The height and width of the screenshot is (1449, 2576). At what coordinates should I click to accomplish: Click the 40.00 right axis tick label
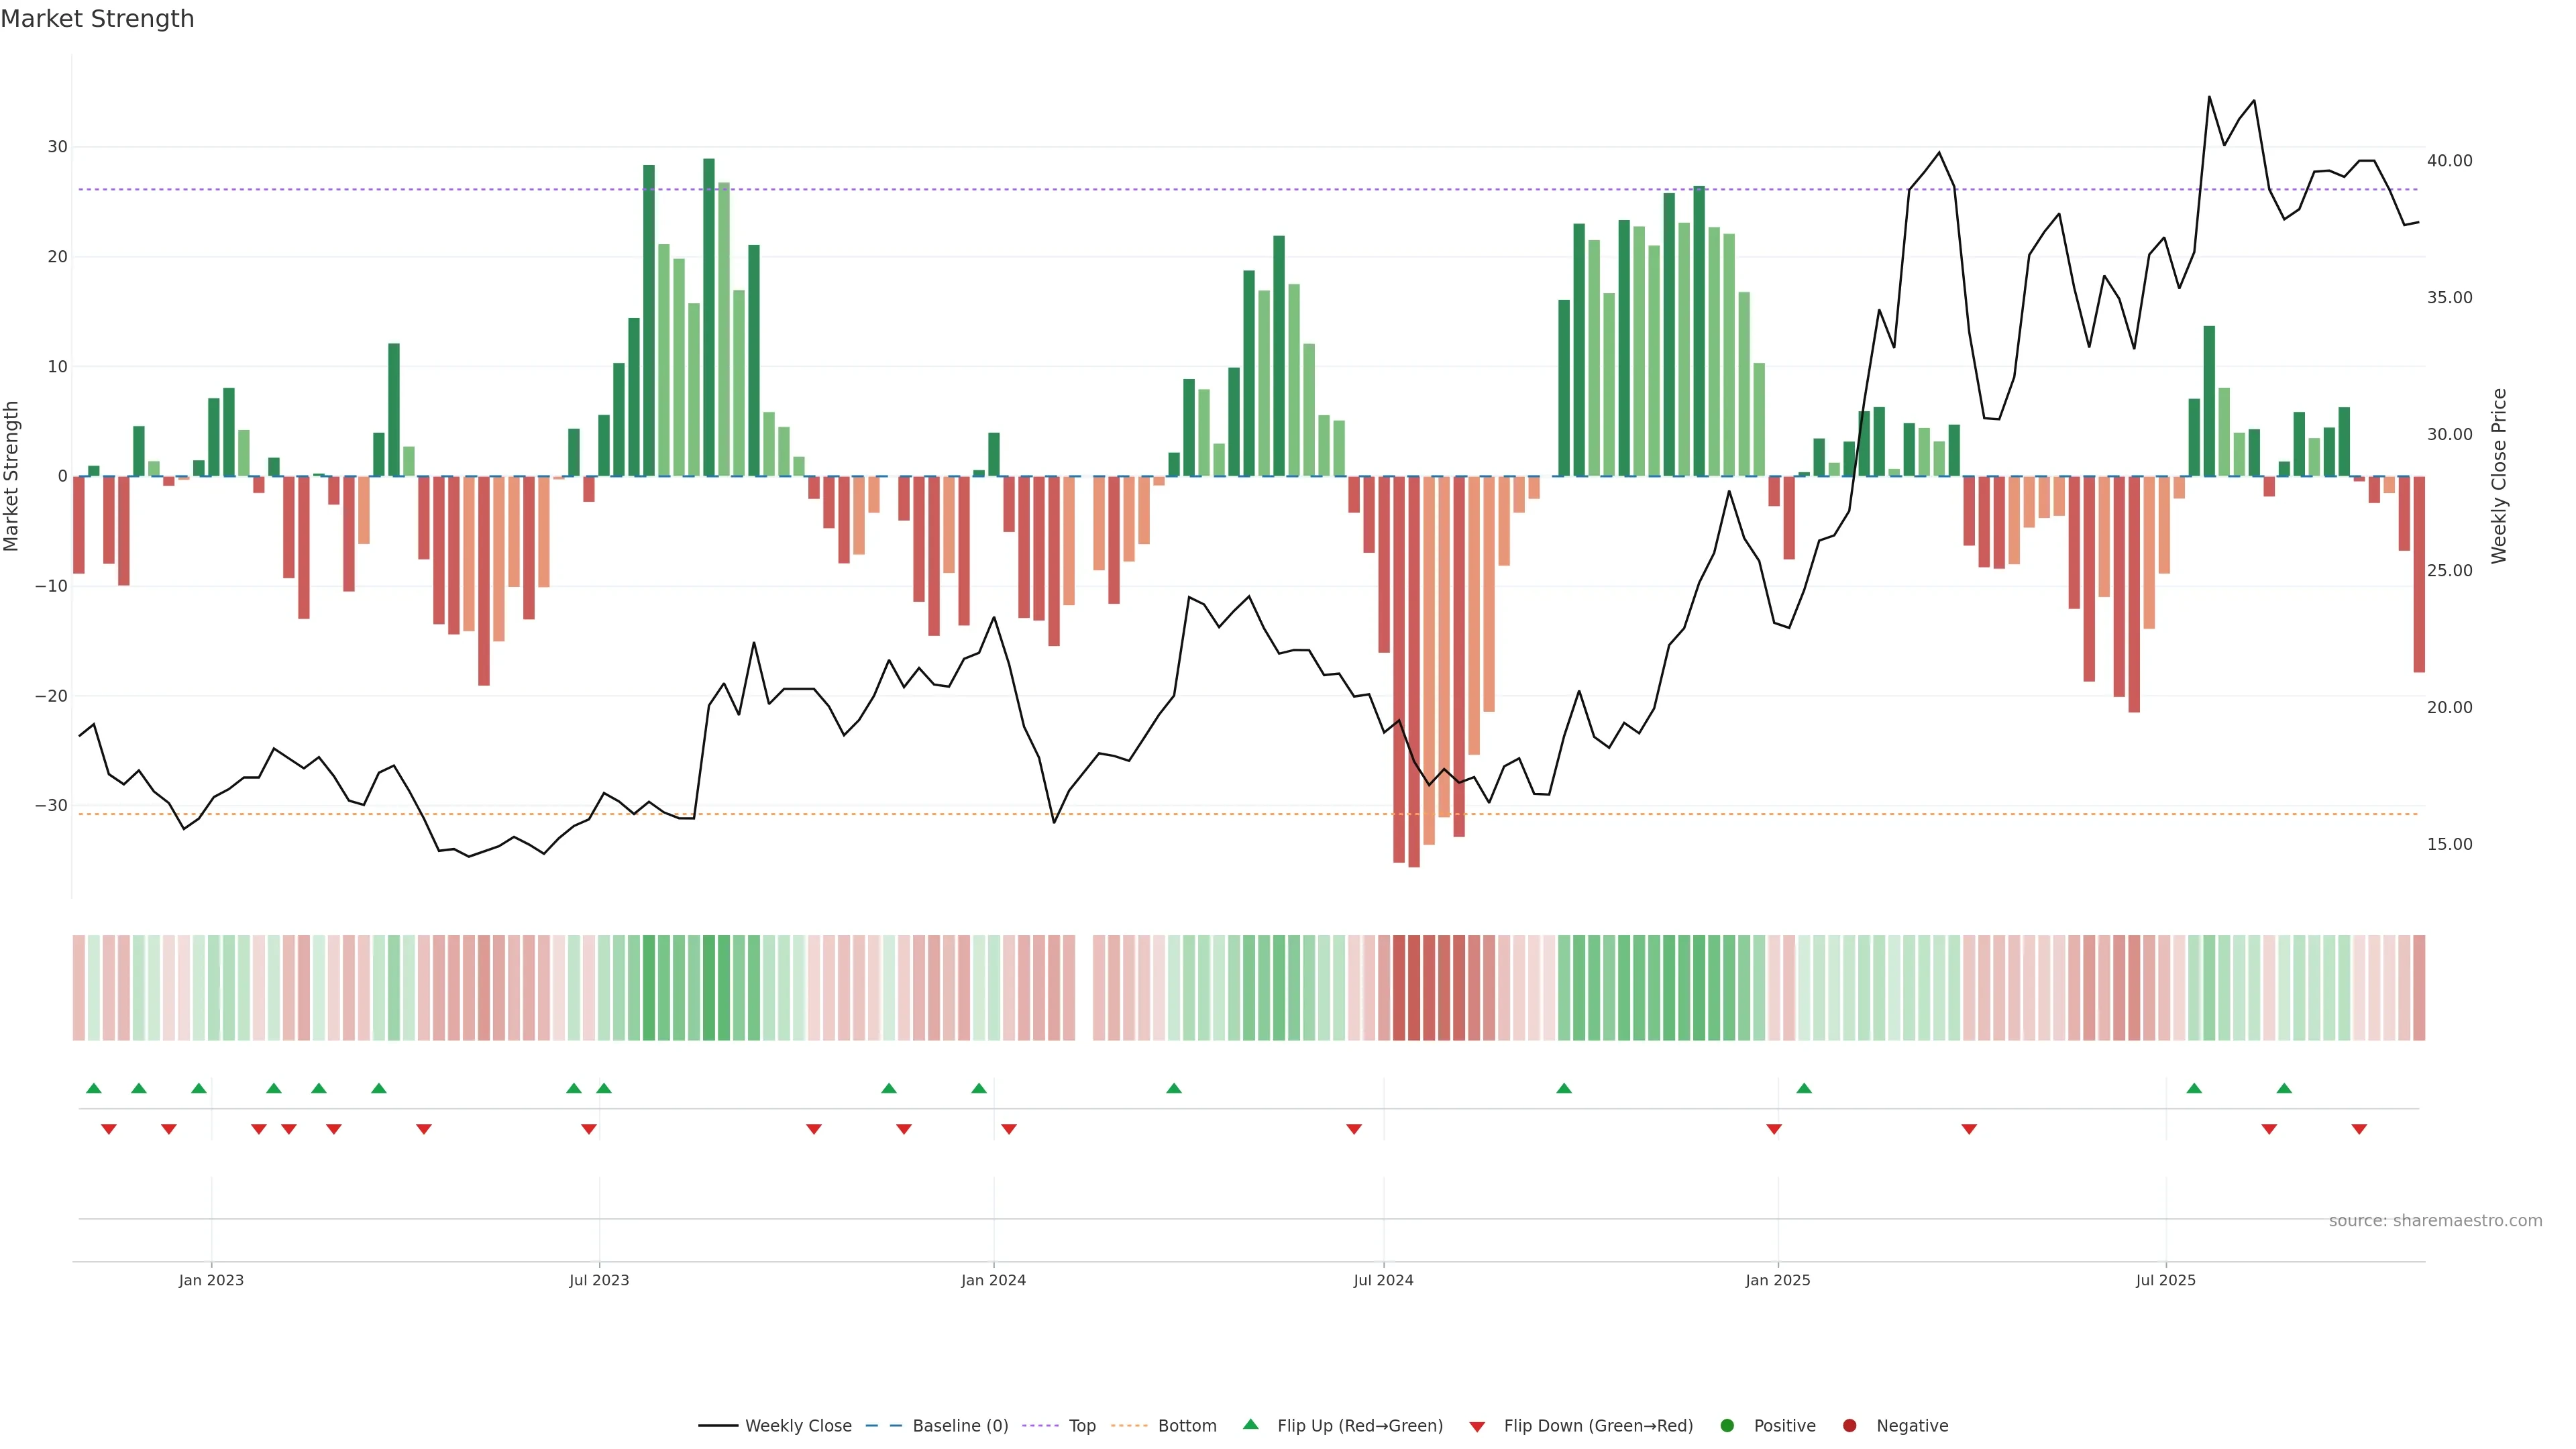[2449, 161]
